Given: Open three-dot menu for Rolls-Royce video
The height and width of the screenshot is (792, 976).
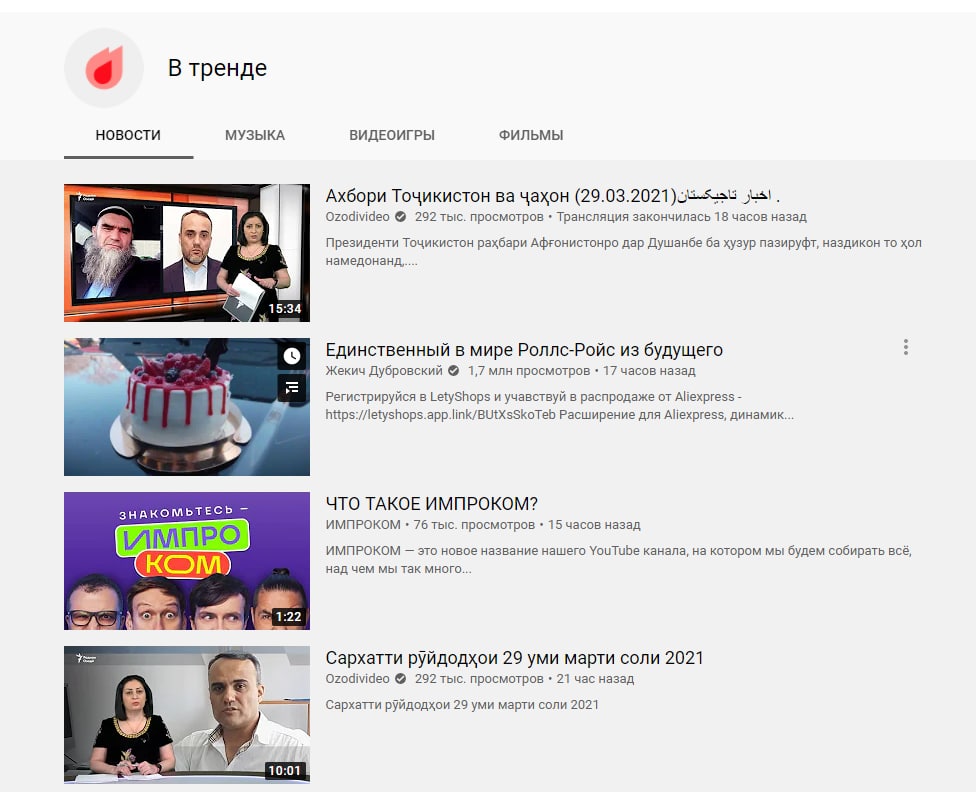Looking at the screenshot, I should [x=906, y=347].
